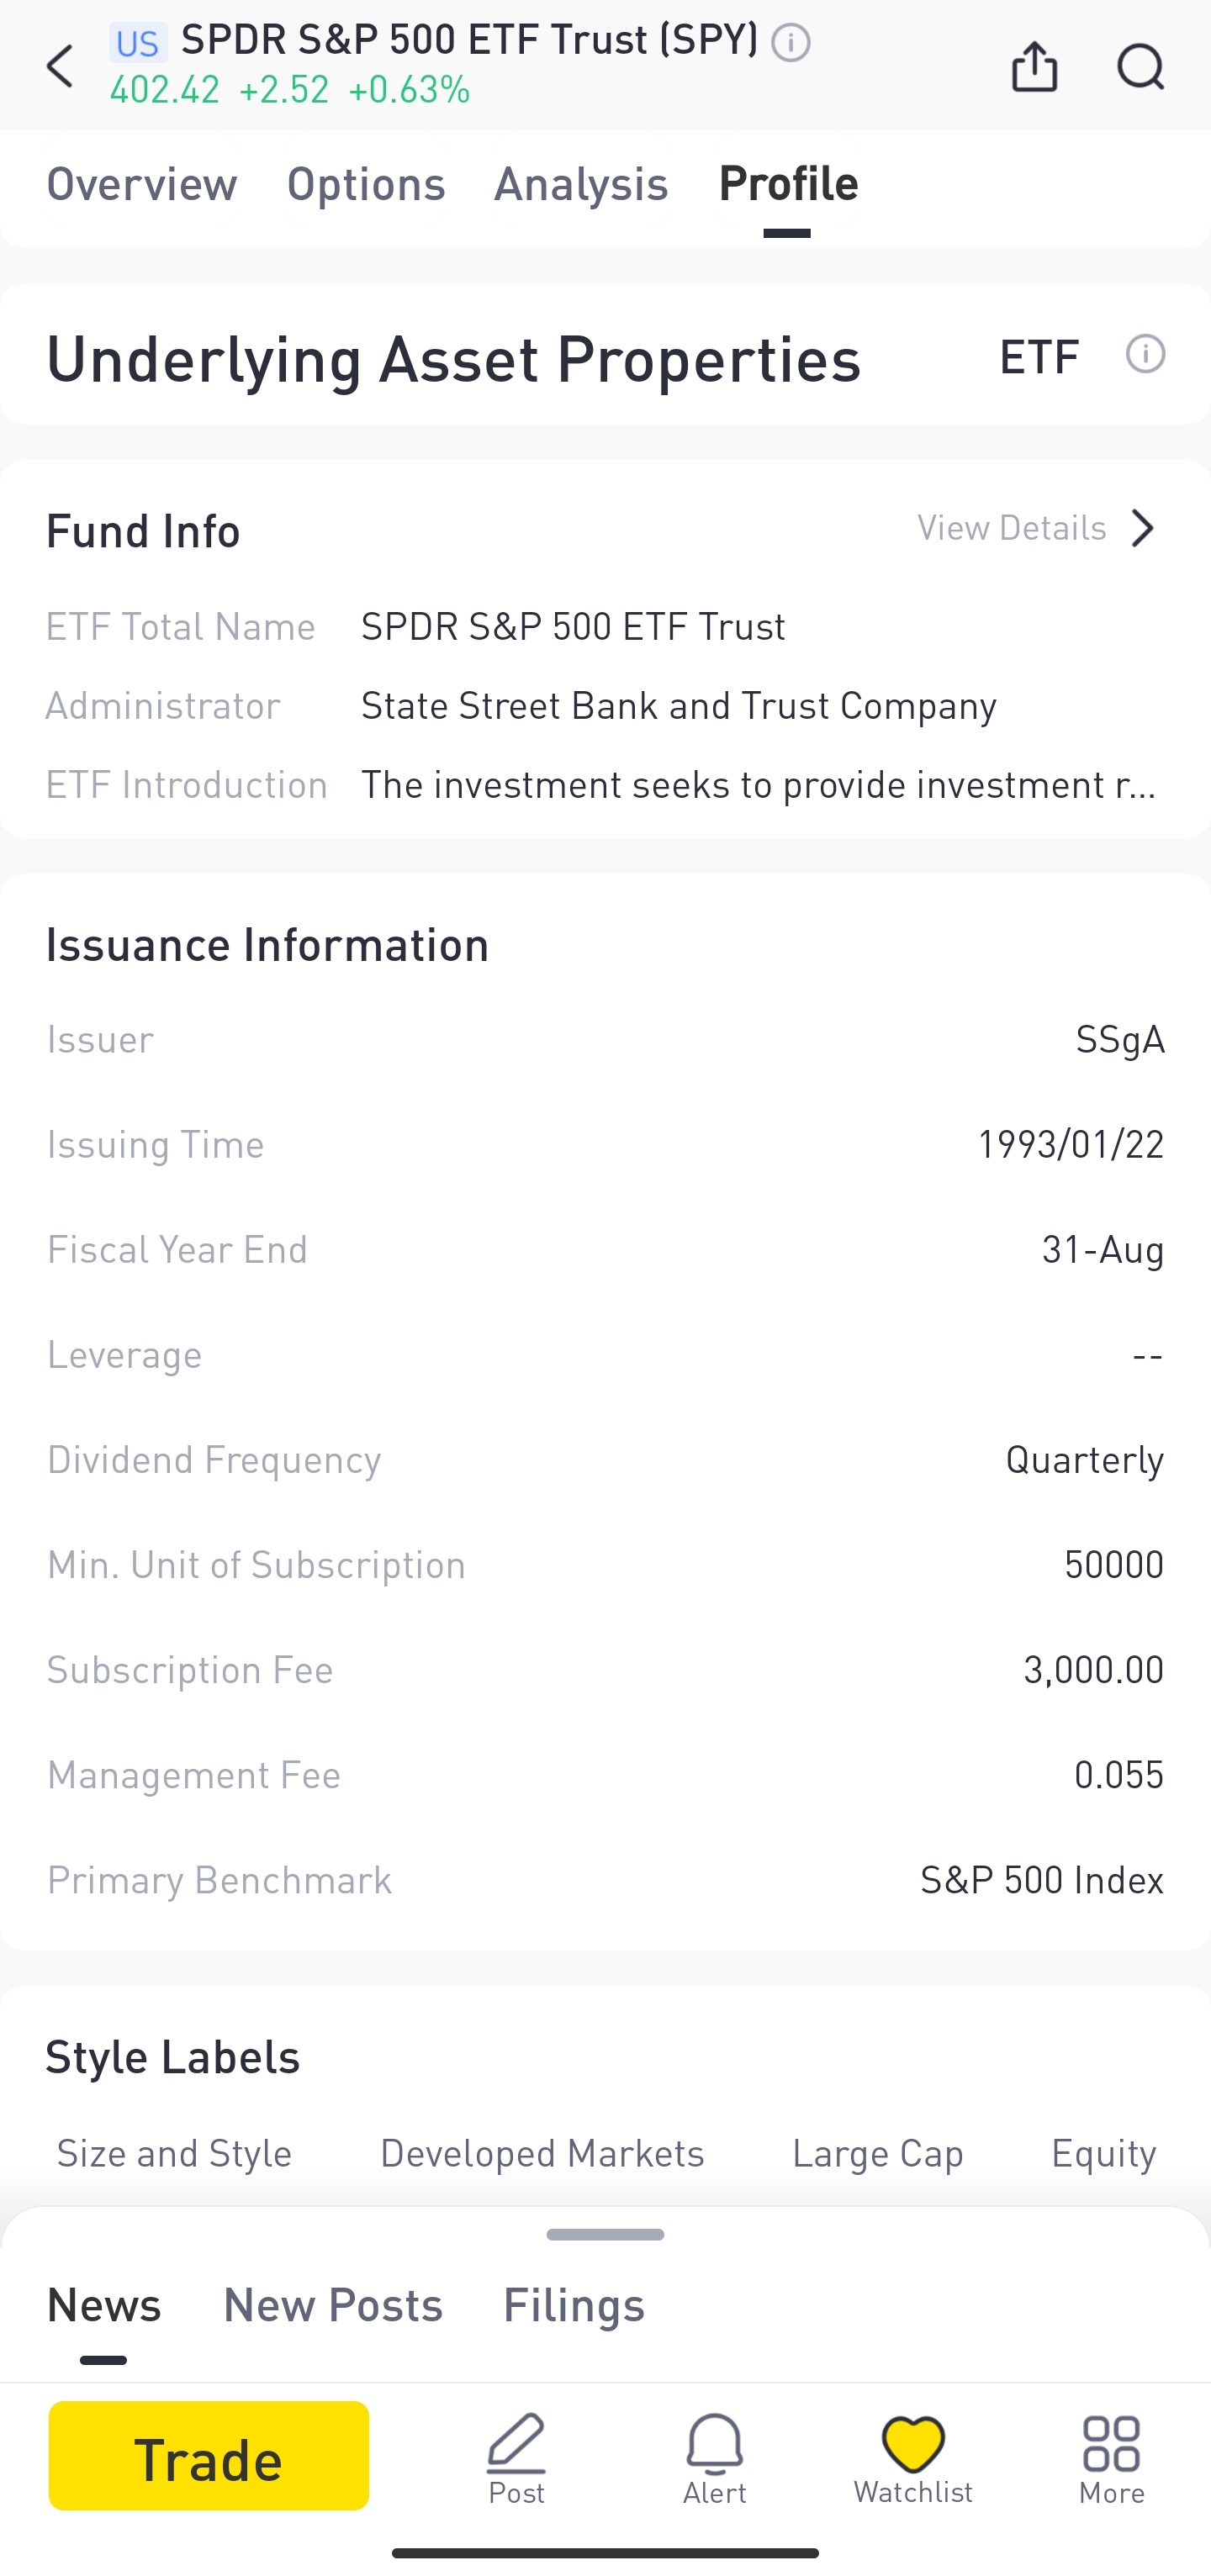Tap the Large Cap style label

(878, 2153)
